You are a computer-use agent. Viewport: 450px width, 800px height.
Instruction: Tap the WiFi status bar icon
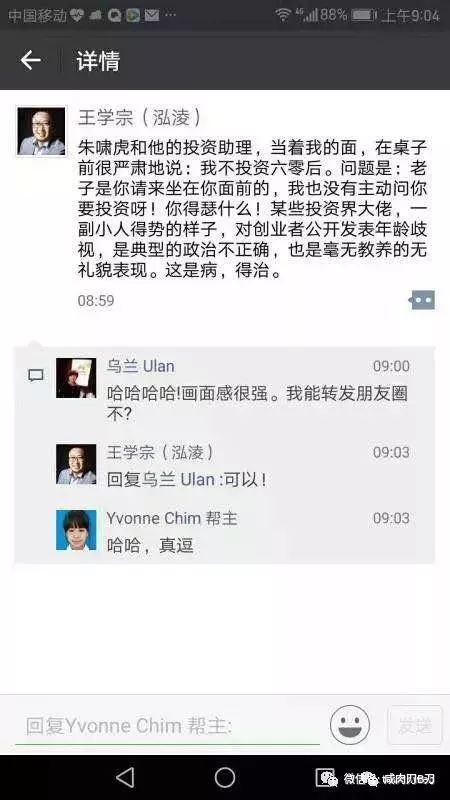point(283,15)
